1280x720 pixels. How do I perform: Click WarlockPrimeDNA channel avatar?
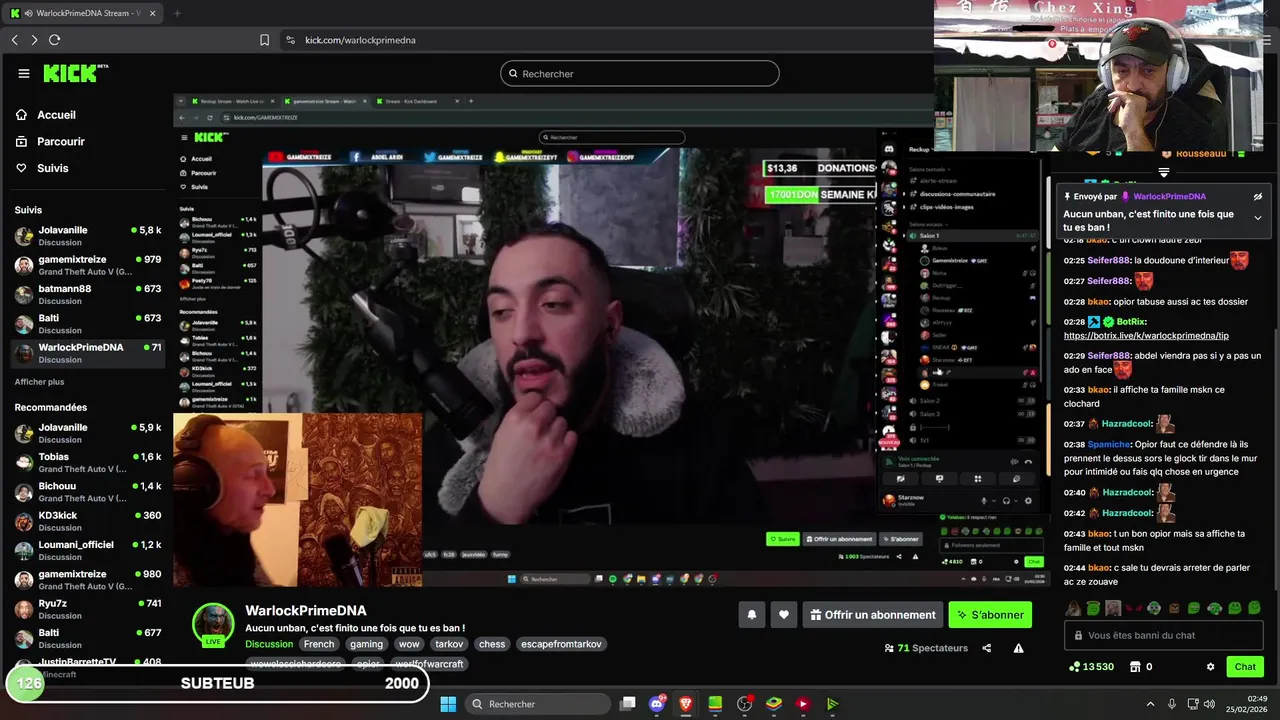213,623
